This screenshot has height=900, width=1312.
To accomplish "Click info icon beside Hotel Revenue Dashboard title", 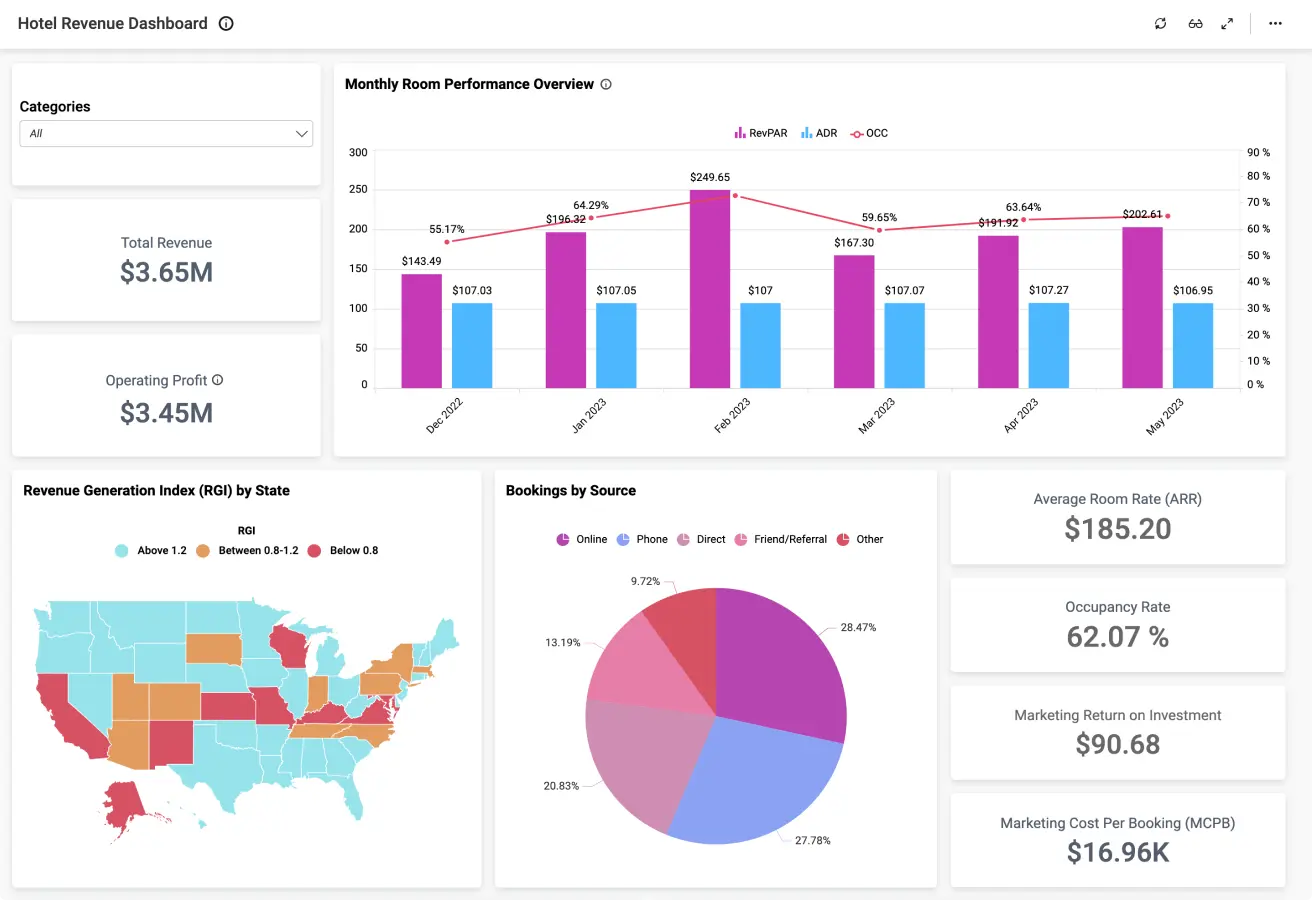I will 226,24.
